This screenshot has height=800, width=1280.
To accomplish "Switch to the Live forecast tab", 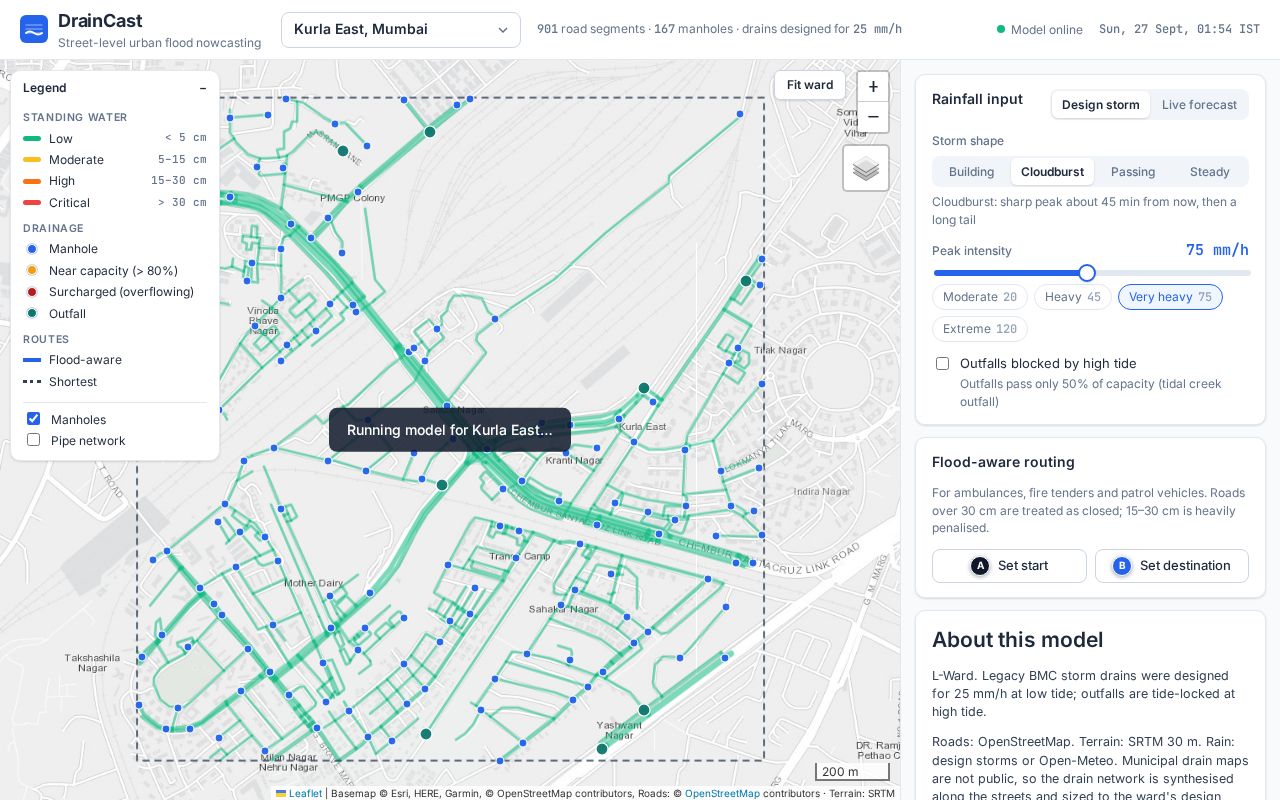I will pyautogui.click(x=1199, y=105).
